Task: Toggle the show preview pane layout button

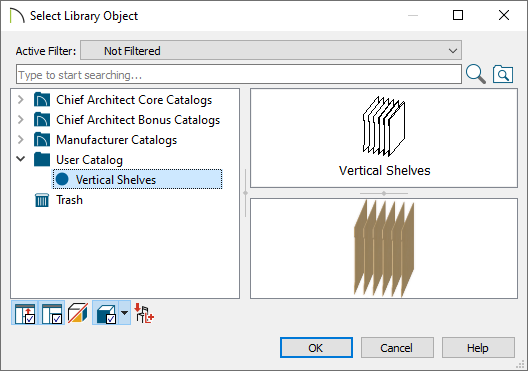Action: point(52,313)
